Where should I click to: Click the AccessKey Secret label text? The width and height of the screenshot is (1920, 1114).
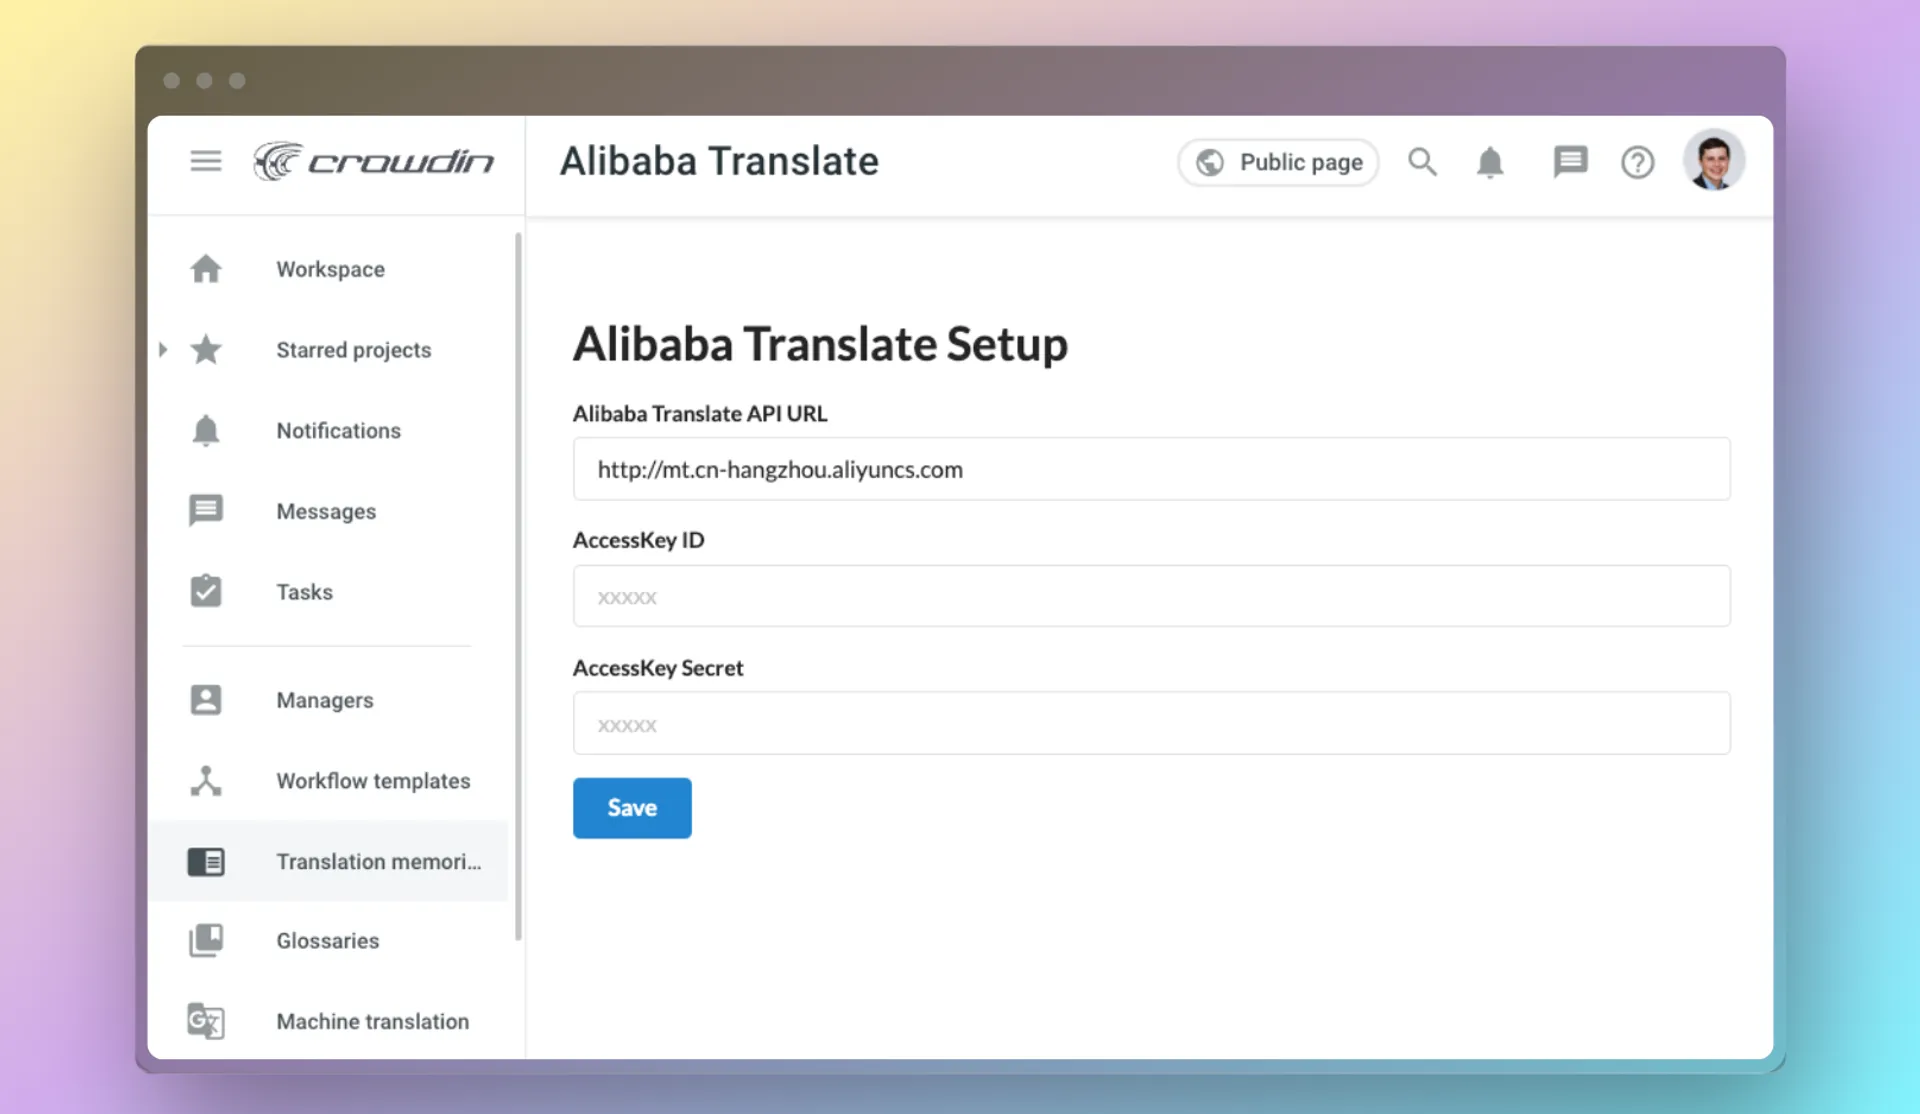pyautogui.click(x=658, y=668)
